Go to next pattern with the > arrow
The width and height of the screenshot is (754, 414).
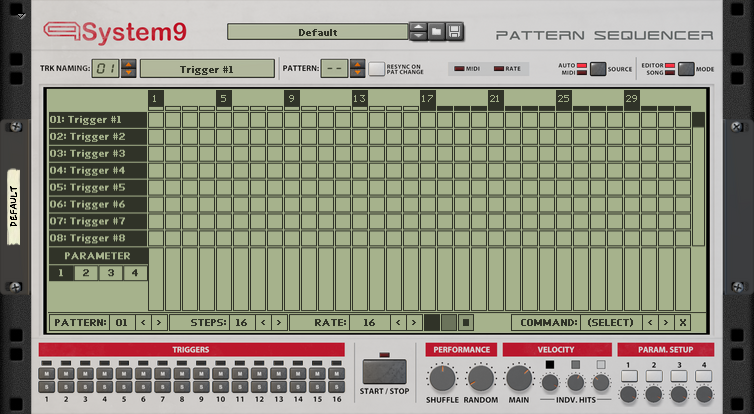159,323
